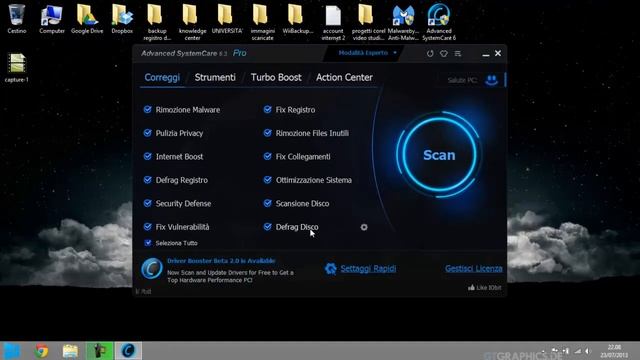Image resolution: width=640 pixels, height=360 pixels.
Task: Select knowledge center desktop folder
Action: (192, 22)
